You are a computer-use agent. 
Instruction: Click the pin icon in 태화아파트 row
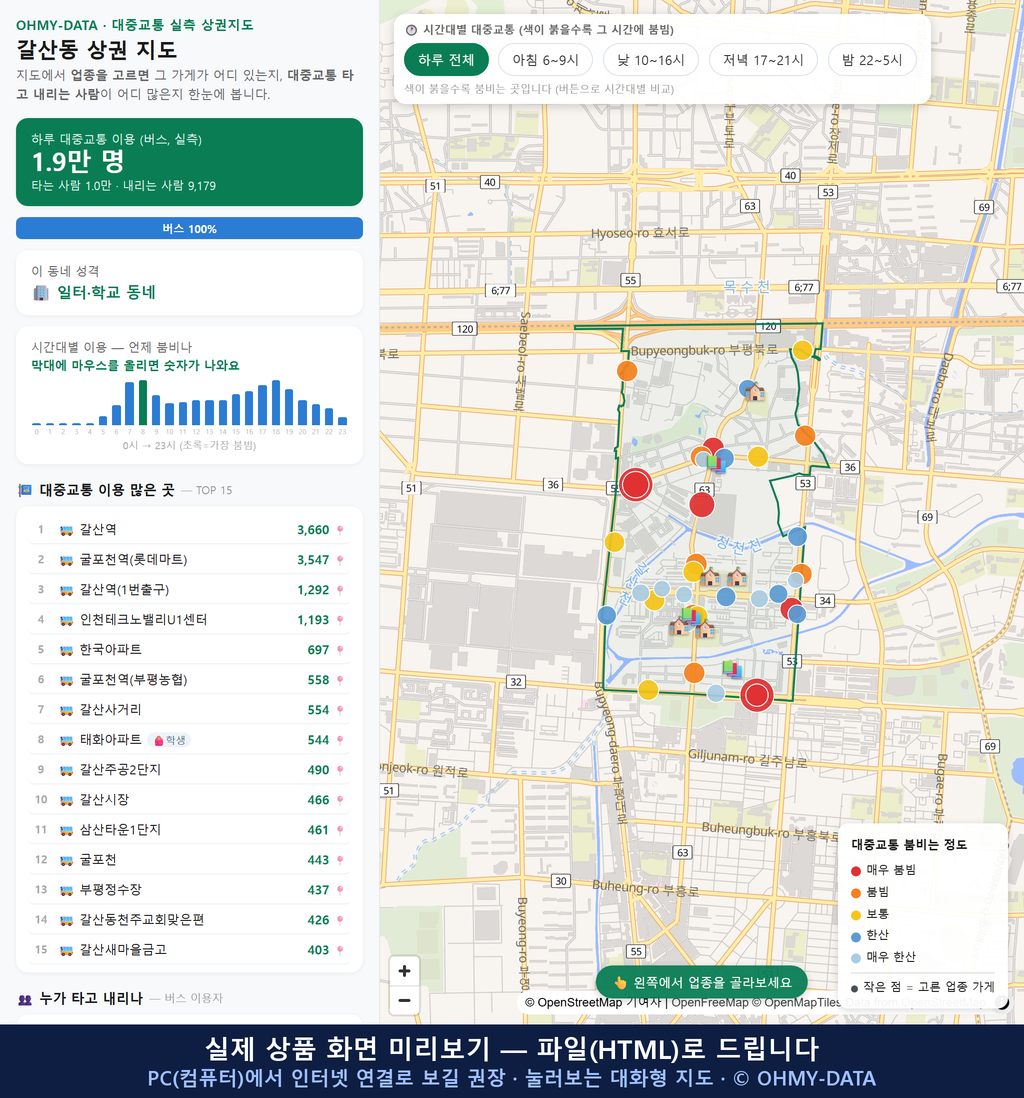340,740
